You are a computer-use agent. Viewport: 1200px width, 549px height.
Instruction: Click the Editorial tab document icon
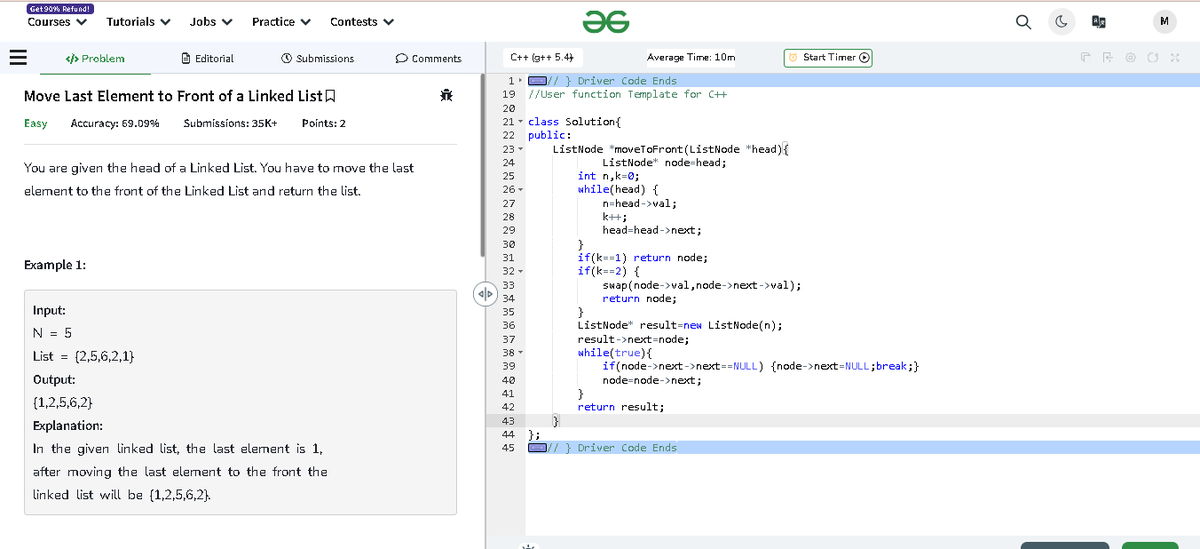[186, 58]
